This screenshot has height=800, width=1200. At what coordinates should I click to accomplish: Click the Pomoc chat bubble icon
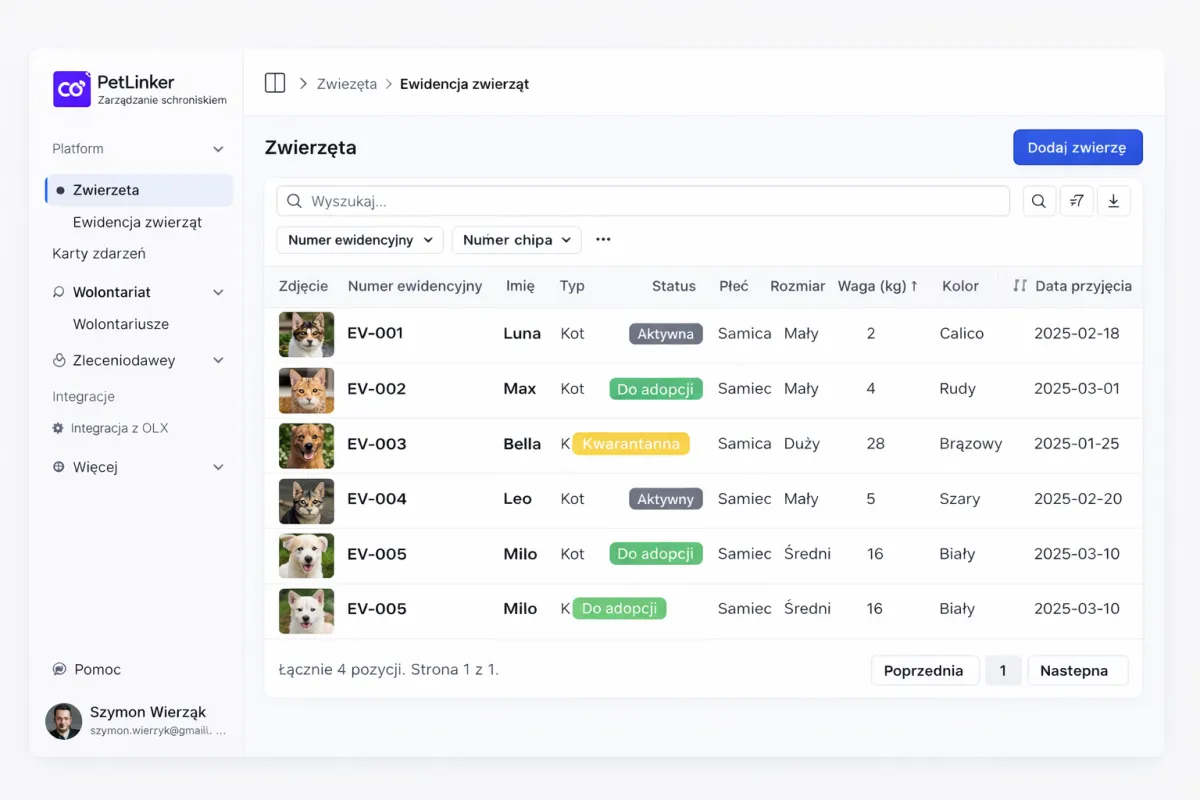[59, 669]
